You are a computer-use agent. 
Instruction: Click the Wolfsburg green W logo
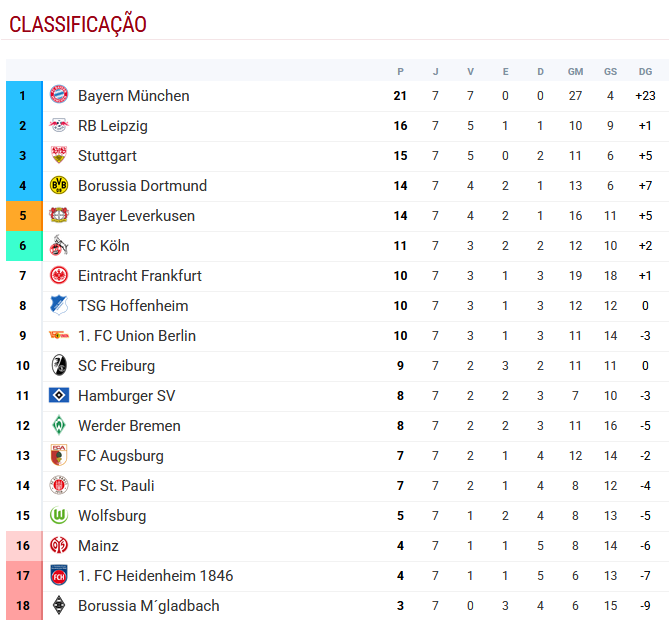[x=59, y=516]
